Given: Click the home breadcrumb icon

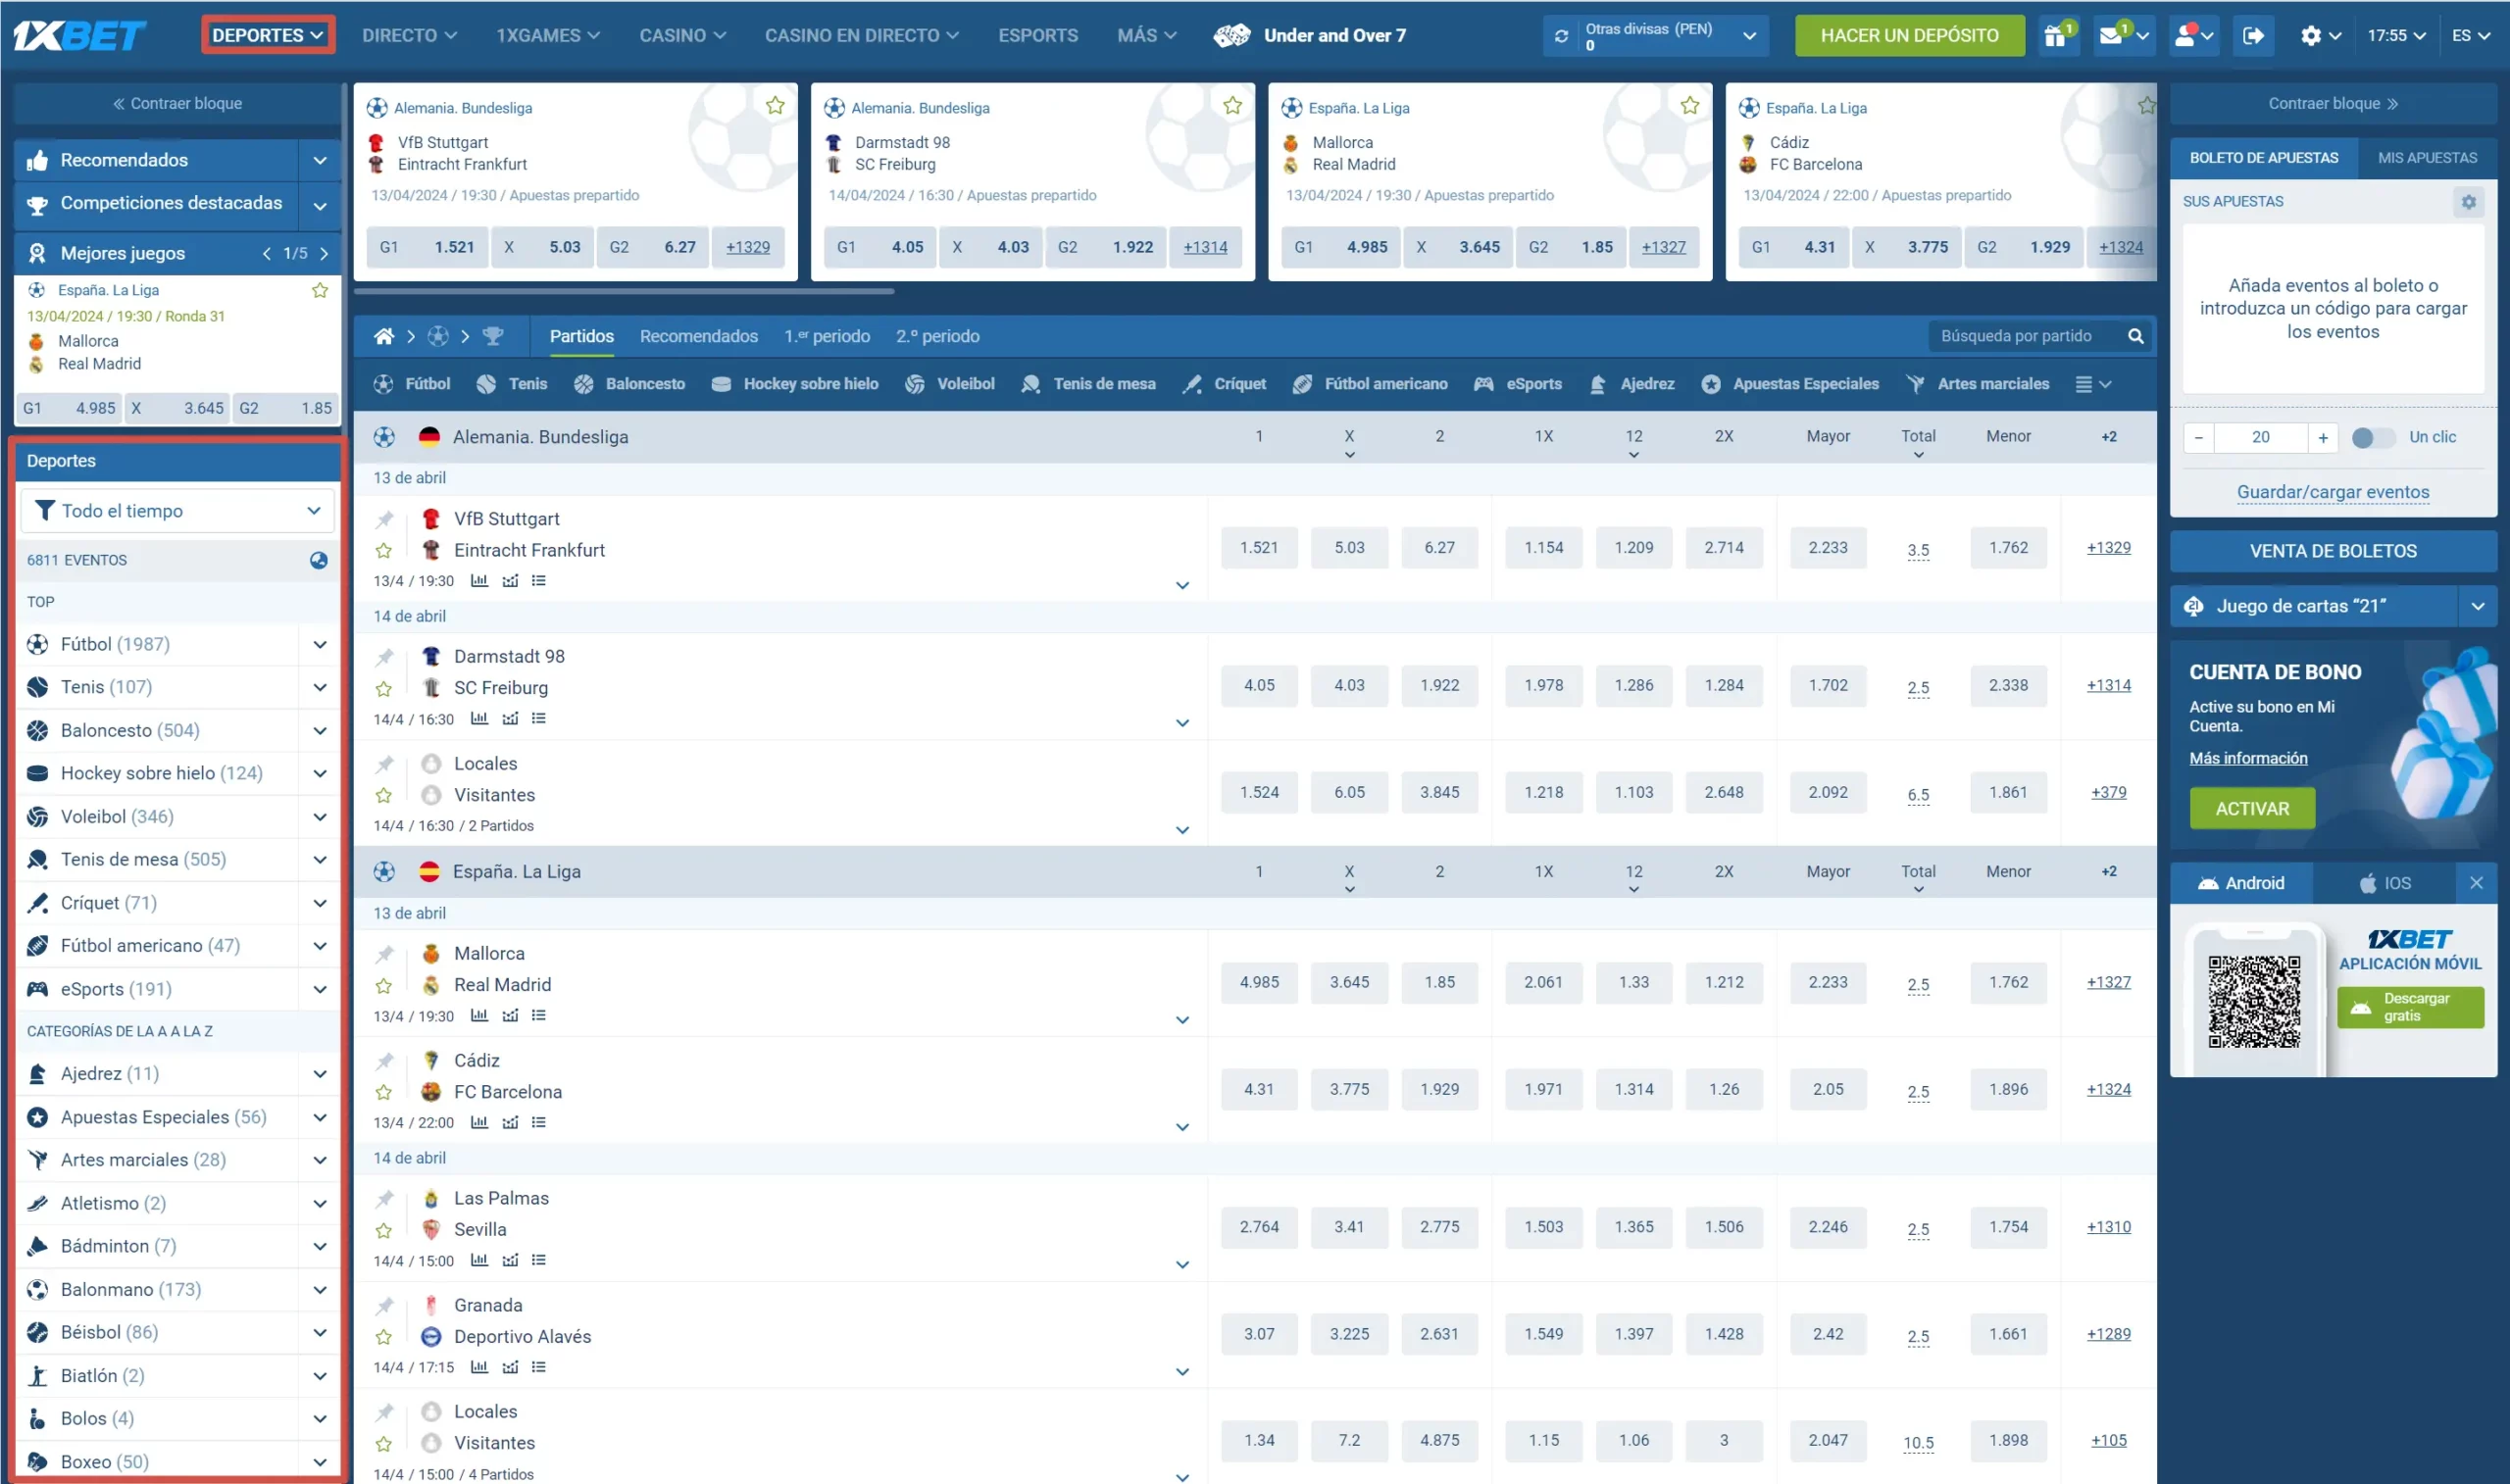Looking at the screenshot, I should 384,336.
